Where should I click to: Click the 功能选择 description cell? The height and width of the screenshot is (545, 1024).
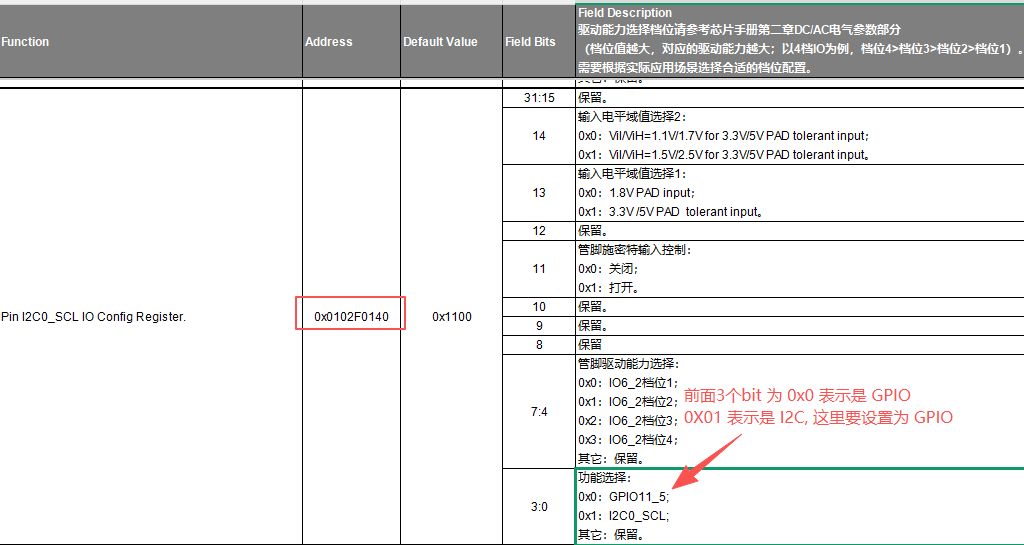tap(800, 506)
